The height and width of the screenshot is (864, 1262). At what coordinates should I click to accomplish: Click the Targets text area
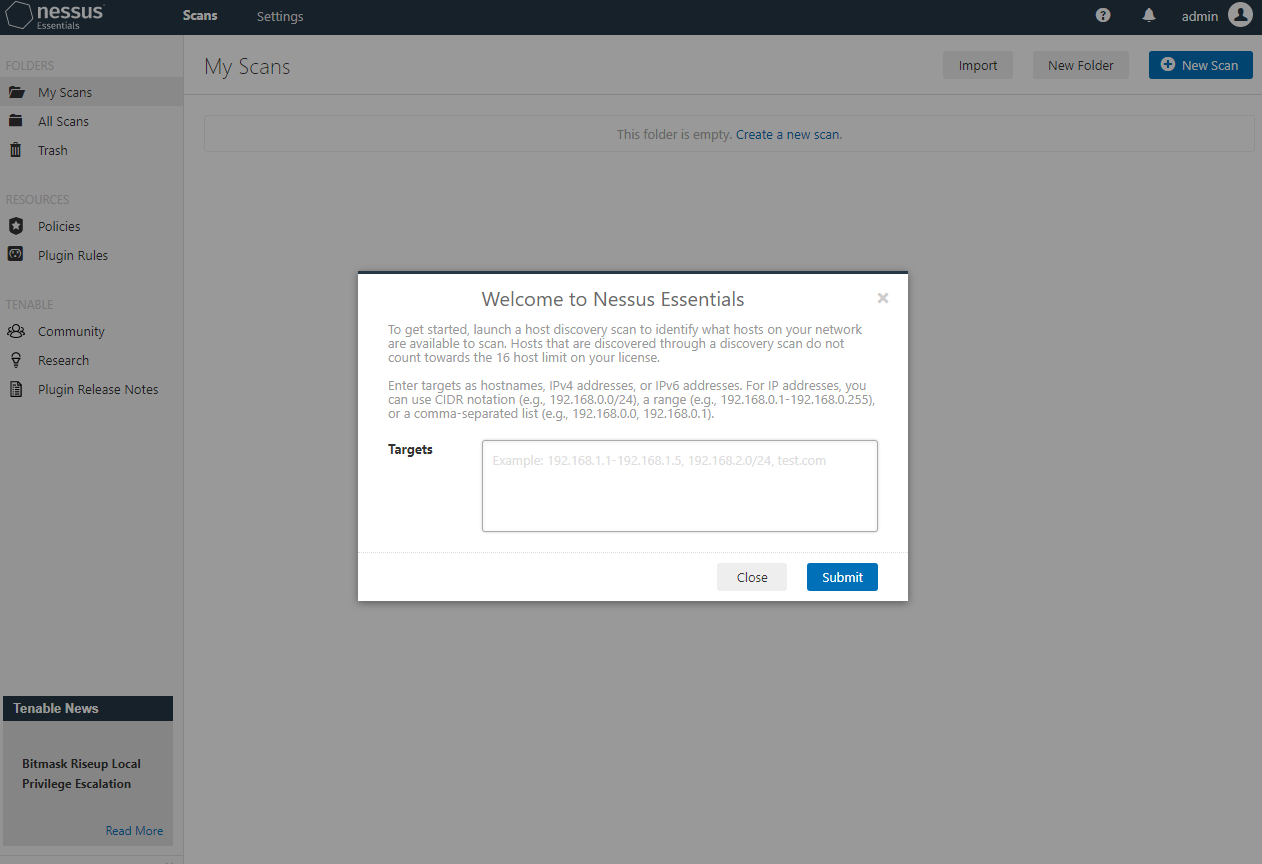[x=680, y=486]
